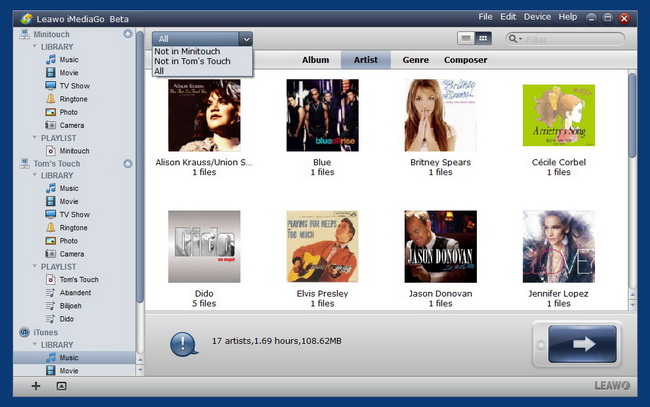Switch to list view
Image resolution: width=650 pixels, height=407 pixels.
[466, 39]
